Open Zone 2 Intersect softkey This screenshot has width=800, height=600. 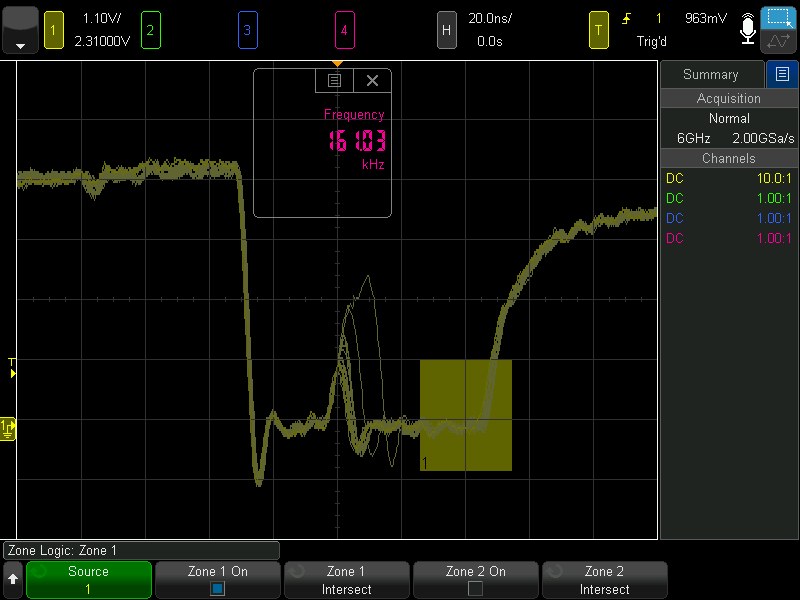(605, 580)
